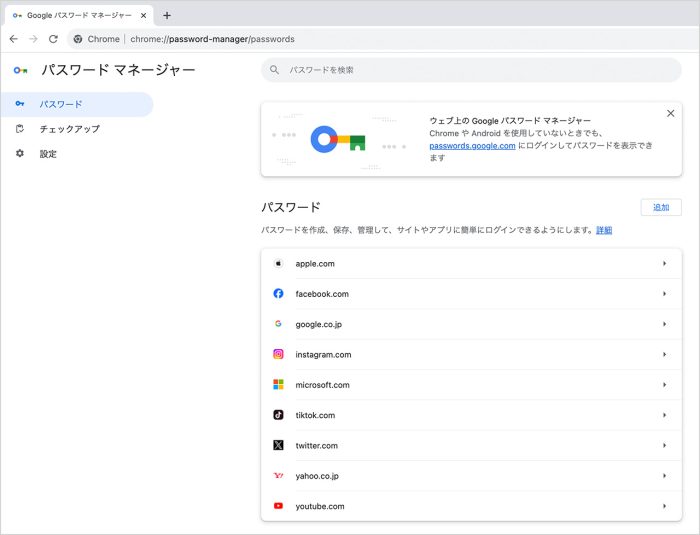Dismiss the Google パスワード マネージャー banner

(x=670, y=114)
